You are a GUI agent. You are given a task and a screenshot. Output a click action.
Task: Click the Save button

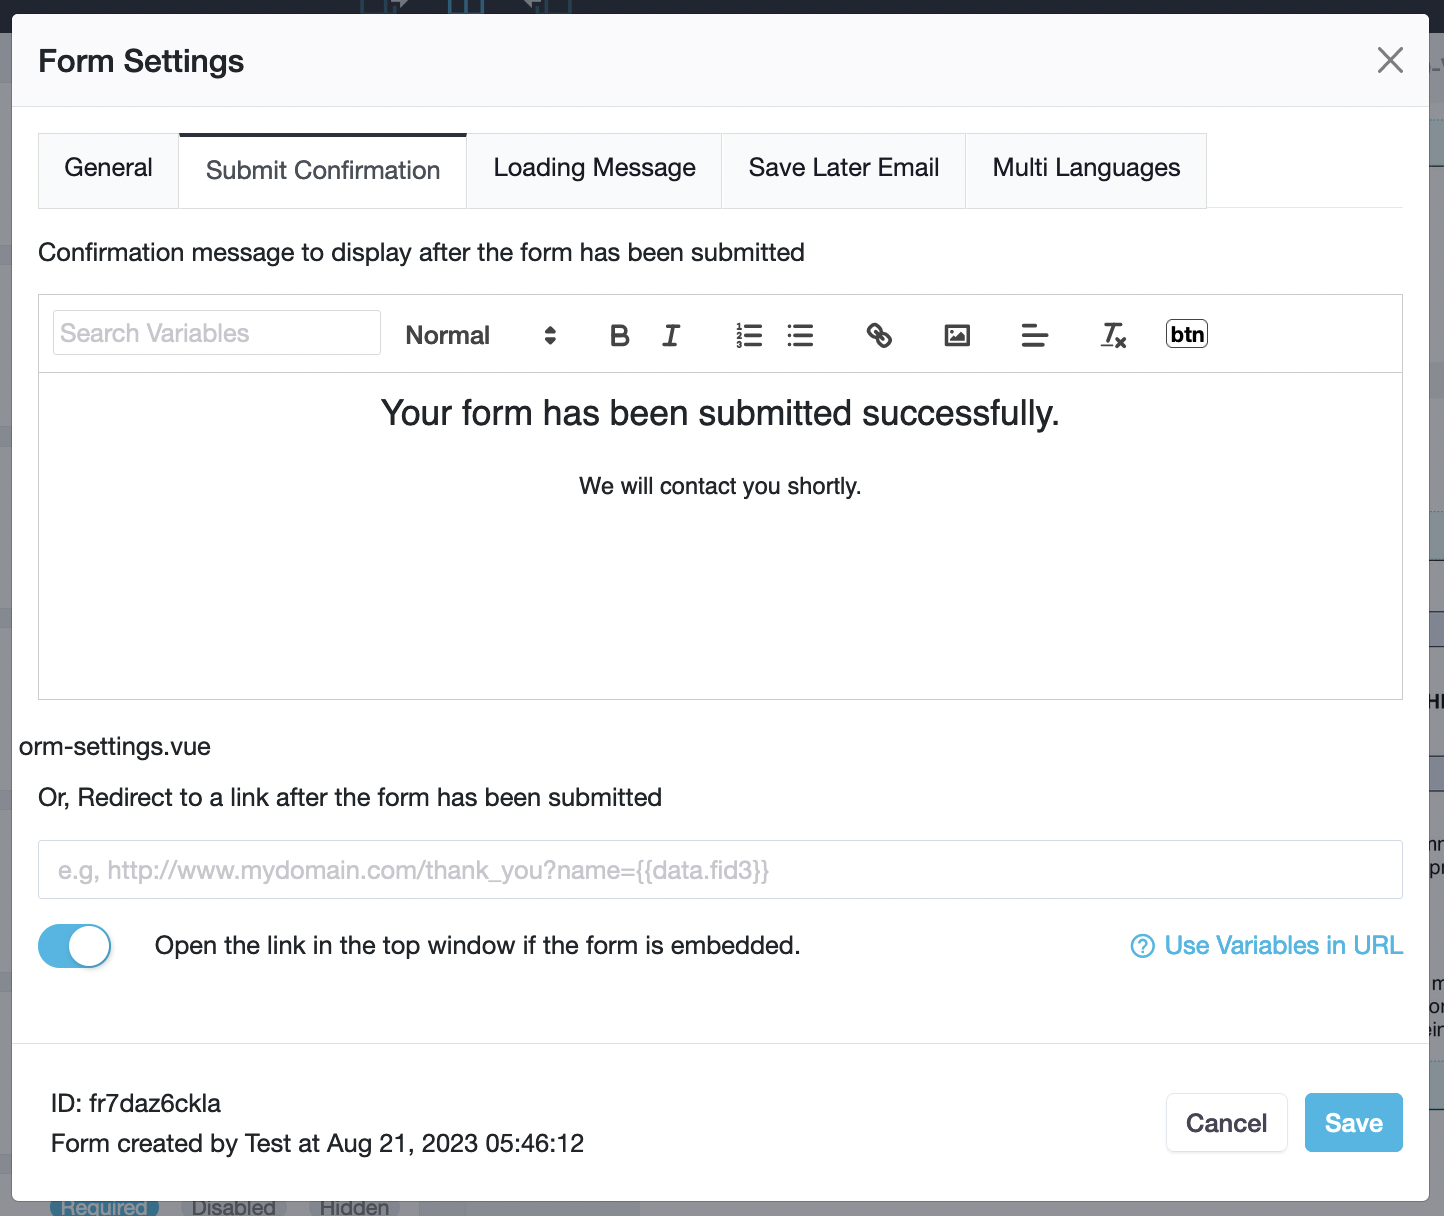pyautogui.click(x=1353, y=1123)
